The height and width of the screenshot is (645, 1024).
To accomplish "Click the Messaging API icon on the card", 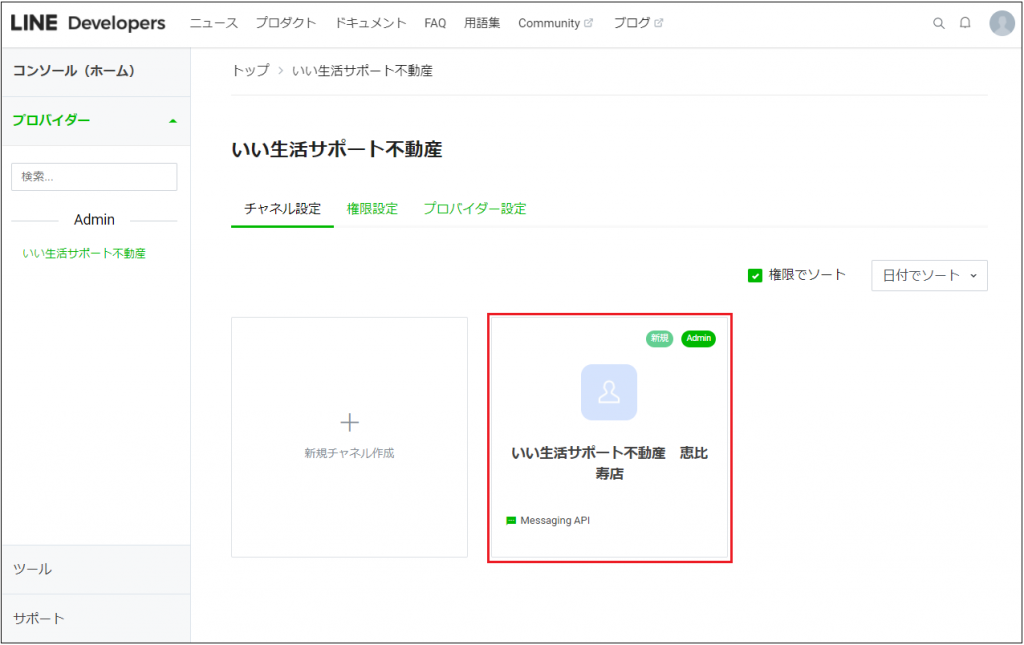I will [511, 520].
